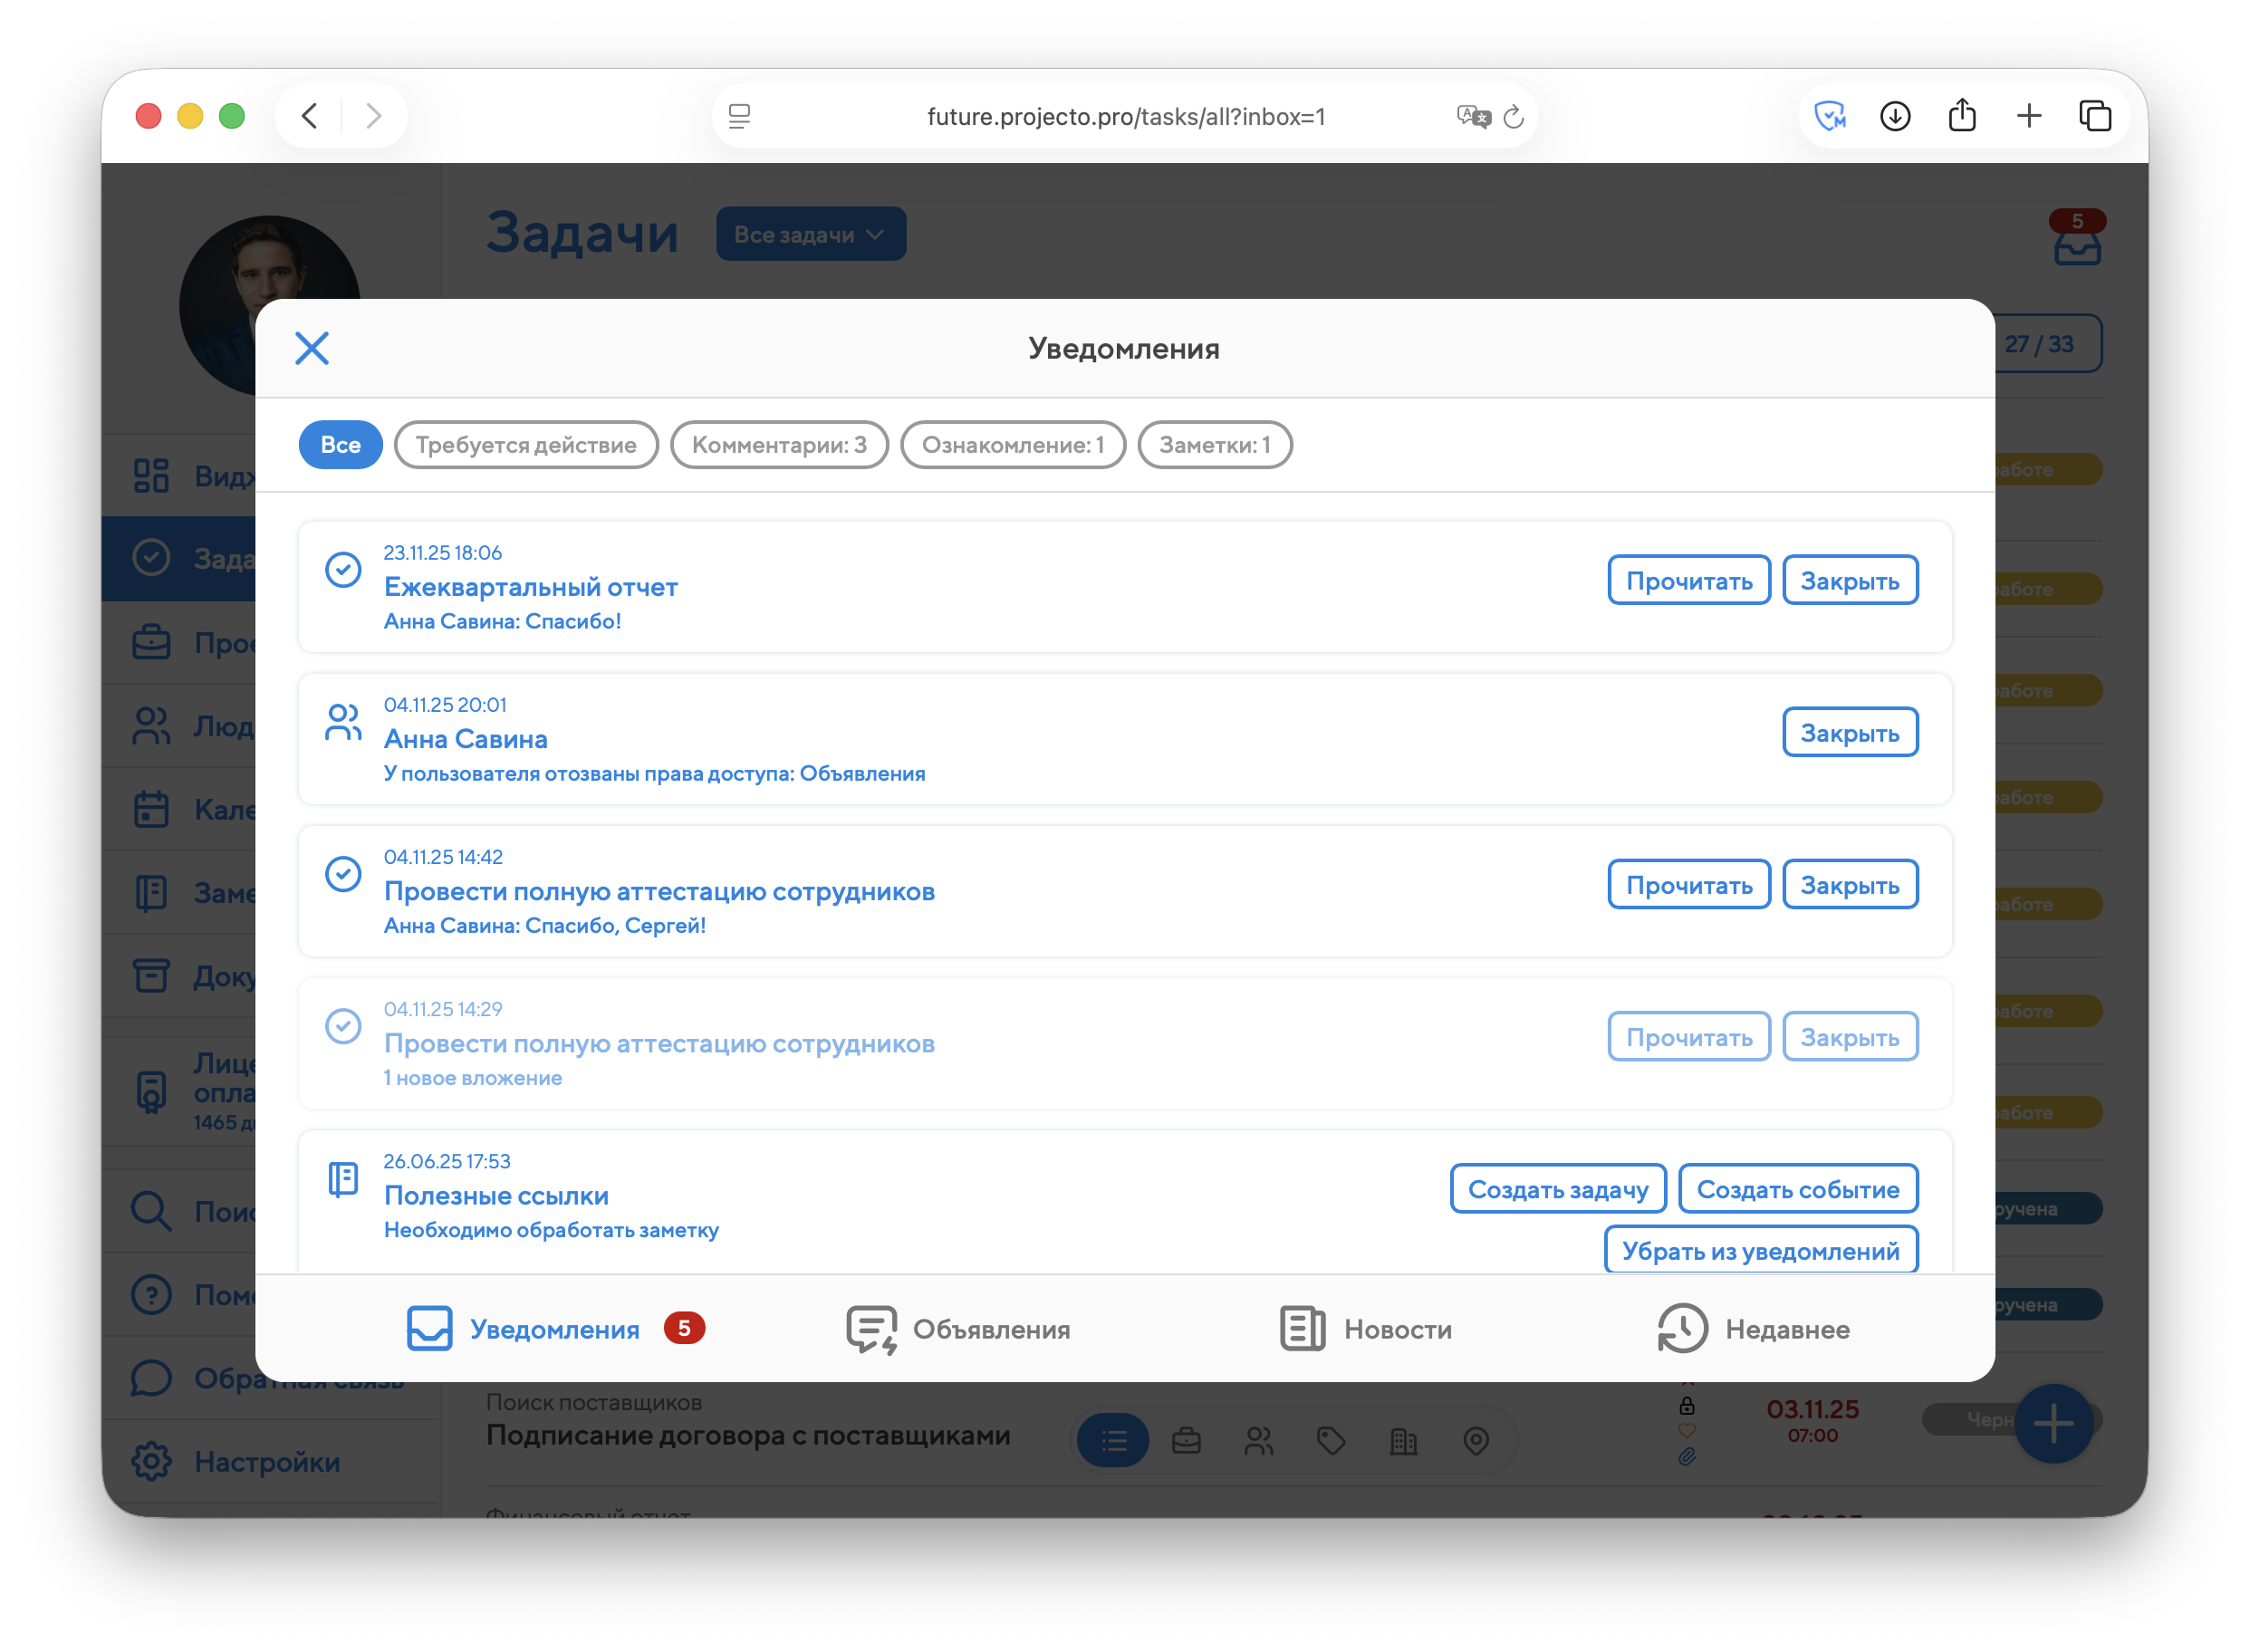Select the Заметки: 1 filter chip
This screenshot has width=2250, height=1652.
[x=1214, y=445]
